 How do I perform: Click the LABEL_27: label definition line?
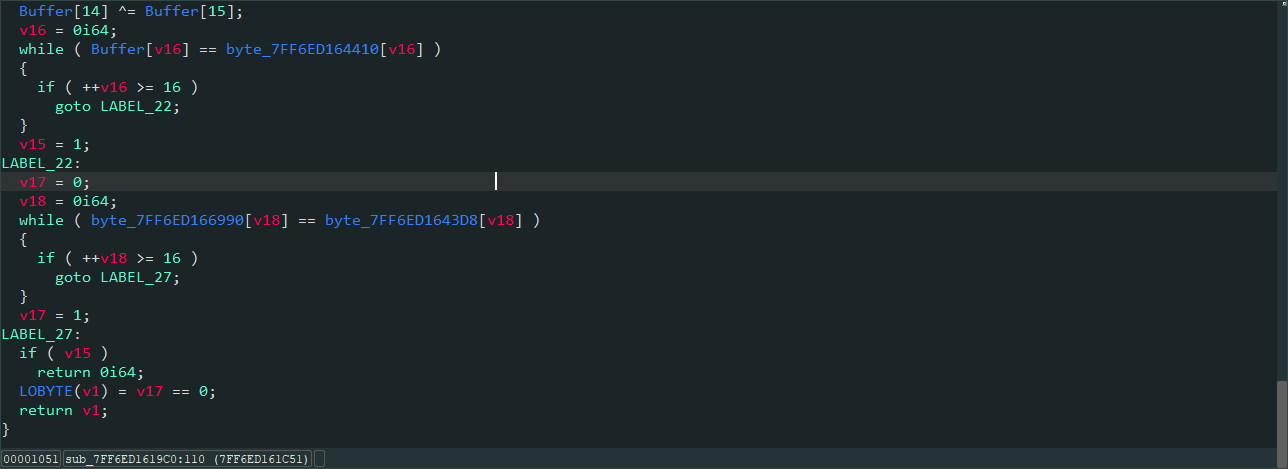[x=41, y=334]
